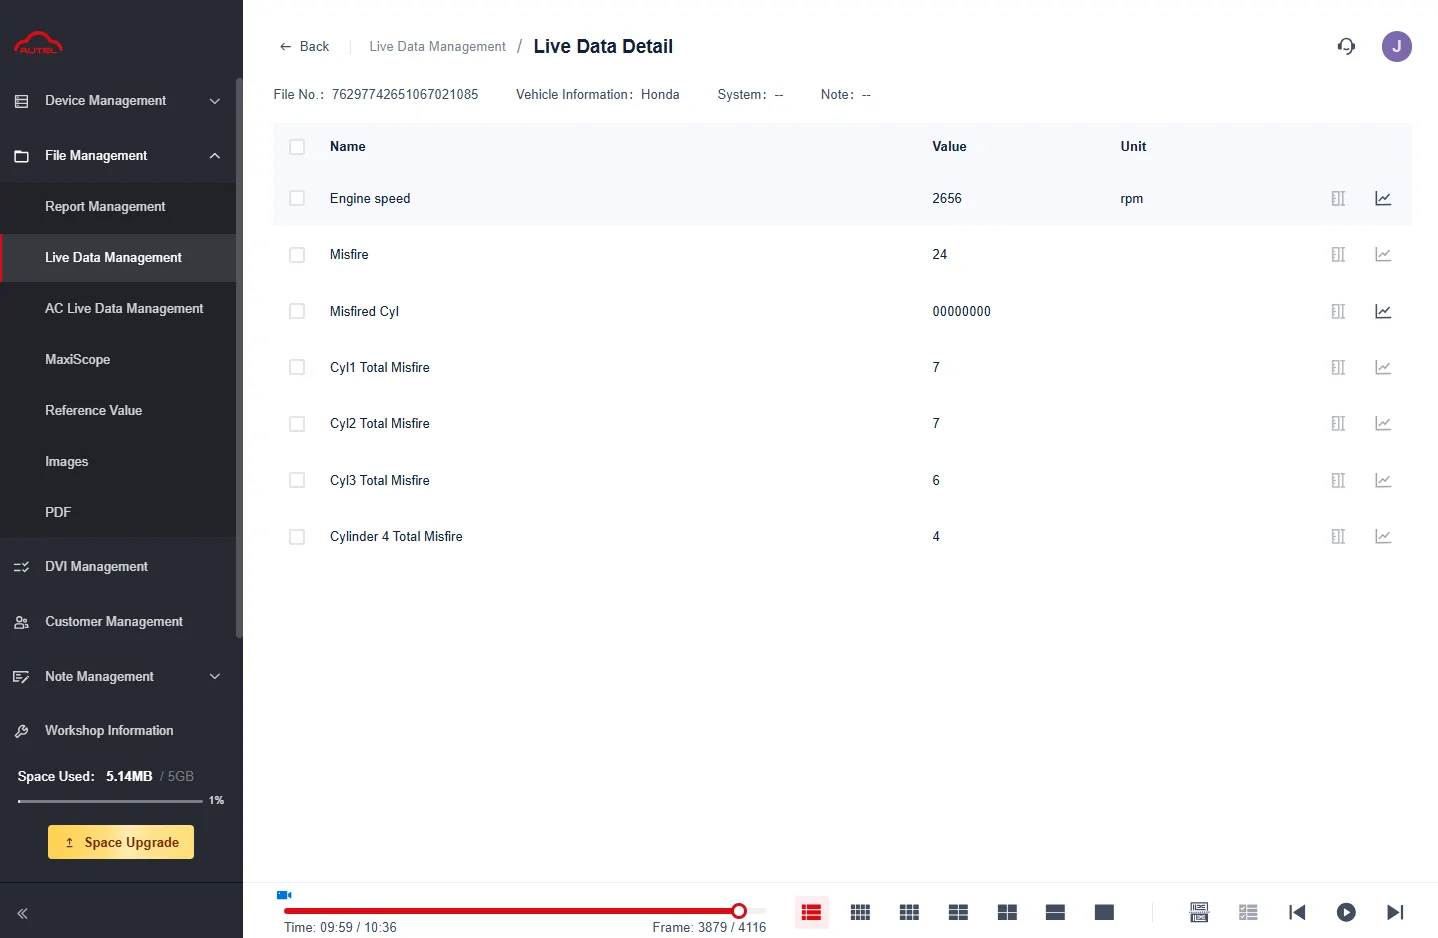This screenshot has width=1438, height=938.
Task: Skip to previous frame
Action: click(1297, 912)
